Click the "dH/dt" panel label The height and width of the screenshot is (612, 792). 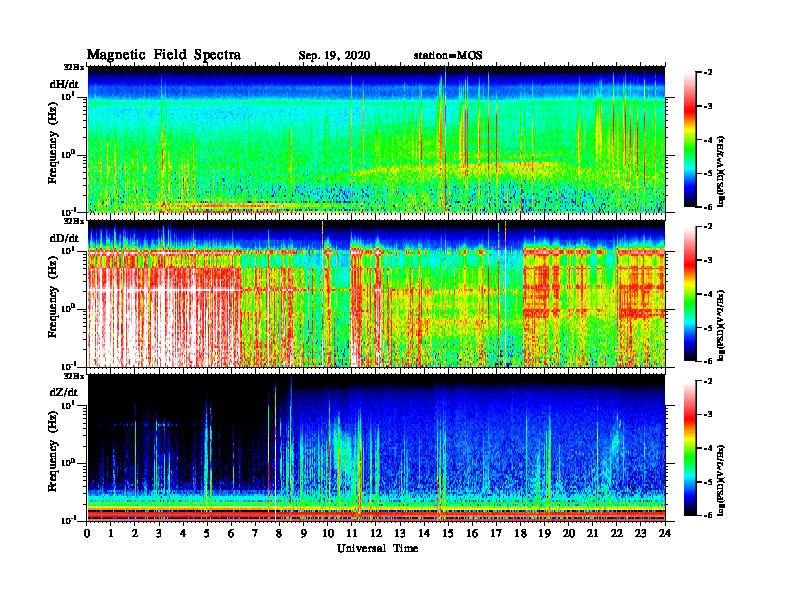click(x=64, y=84)
